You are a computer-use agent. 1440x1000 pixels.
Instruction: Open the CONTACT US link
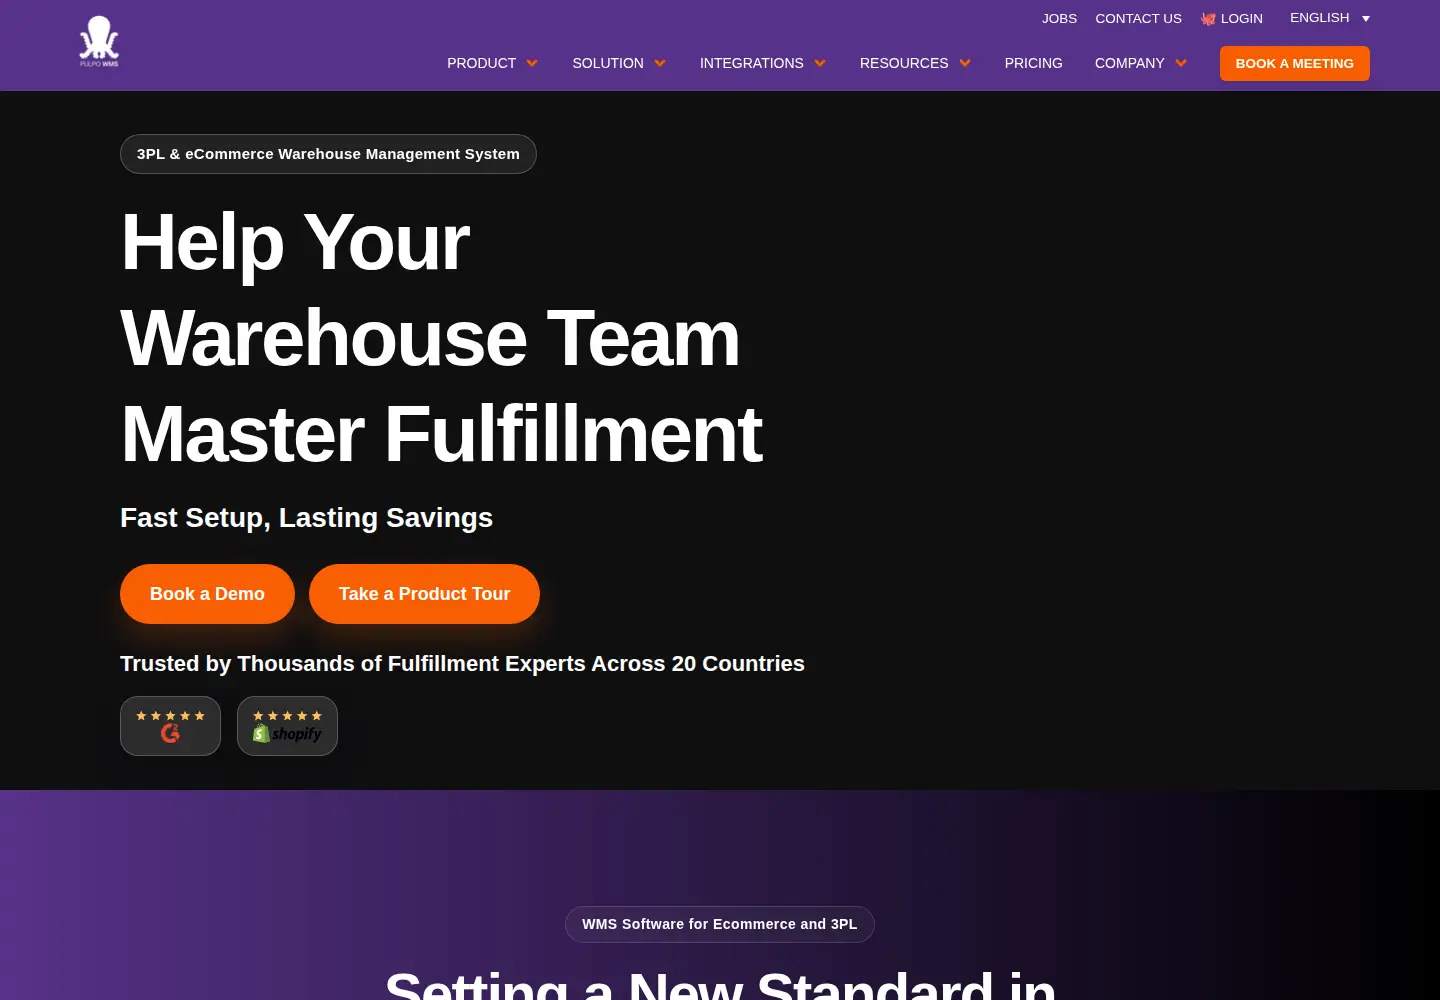[x=1138, y=19]
